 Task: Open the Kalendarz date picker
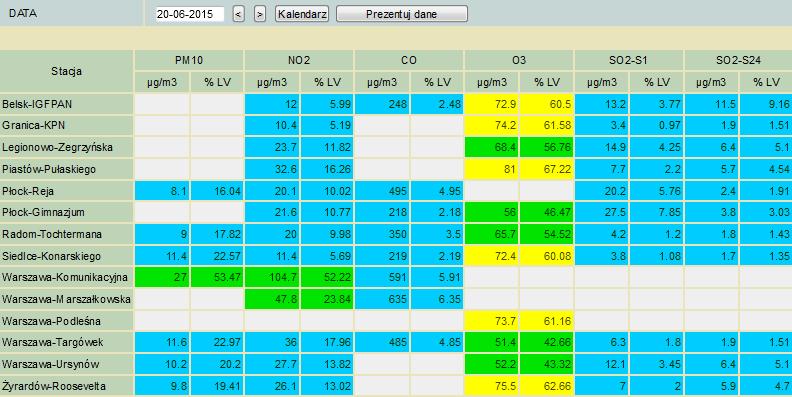[302, 14]
